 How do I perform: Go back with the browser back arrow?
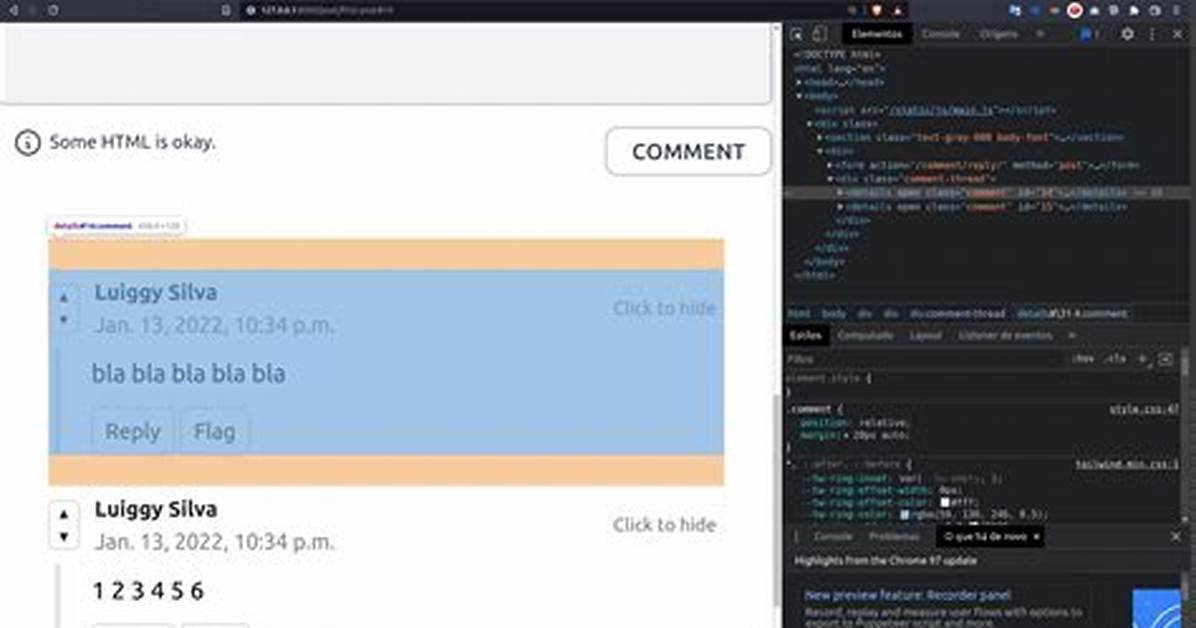click(x=13, y=11)
